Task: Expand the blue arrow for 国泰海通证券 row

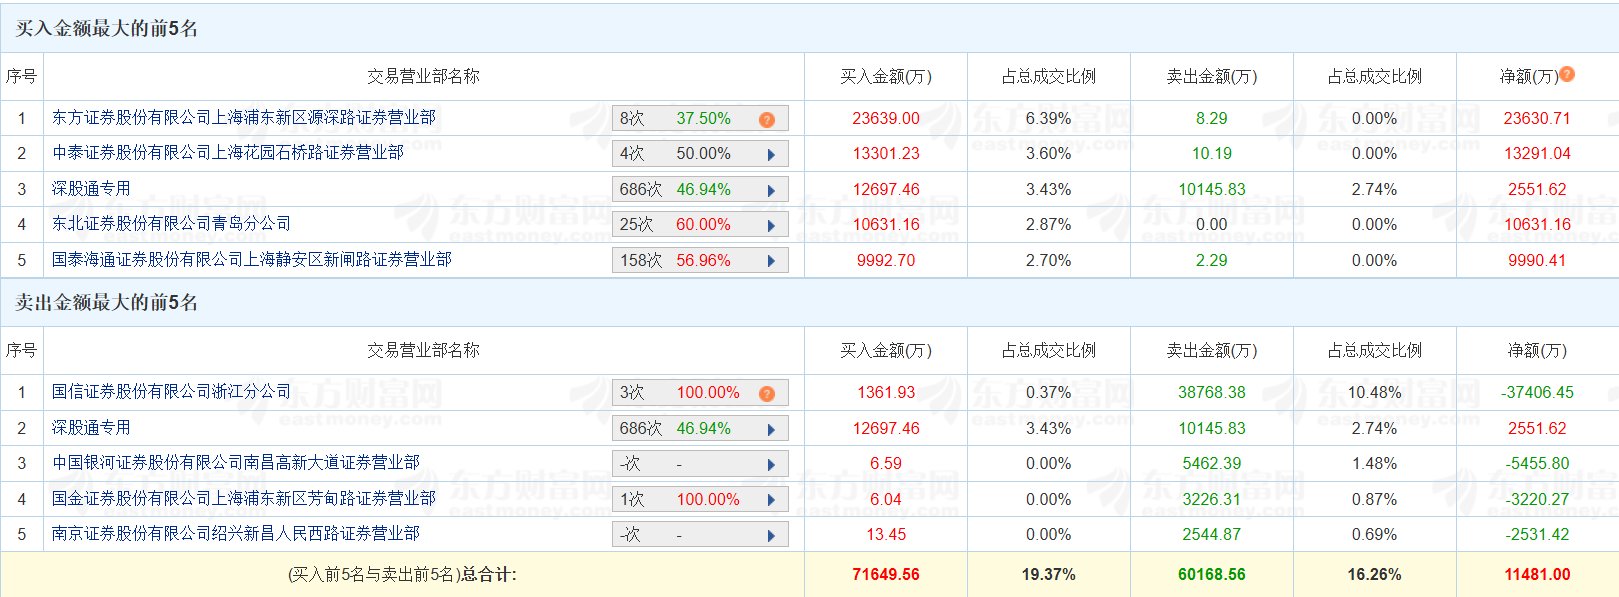Action: (771, 261)
